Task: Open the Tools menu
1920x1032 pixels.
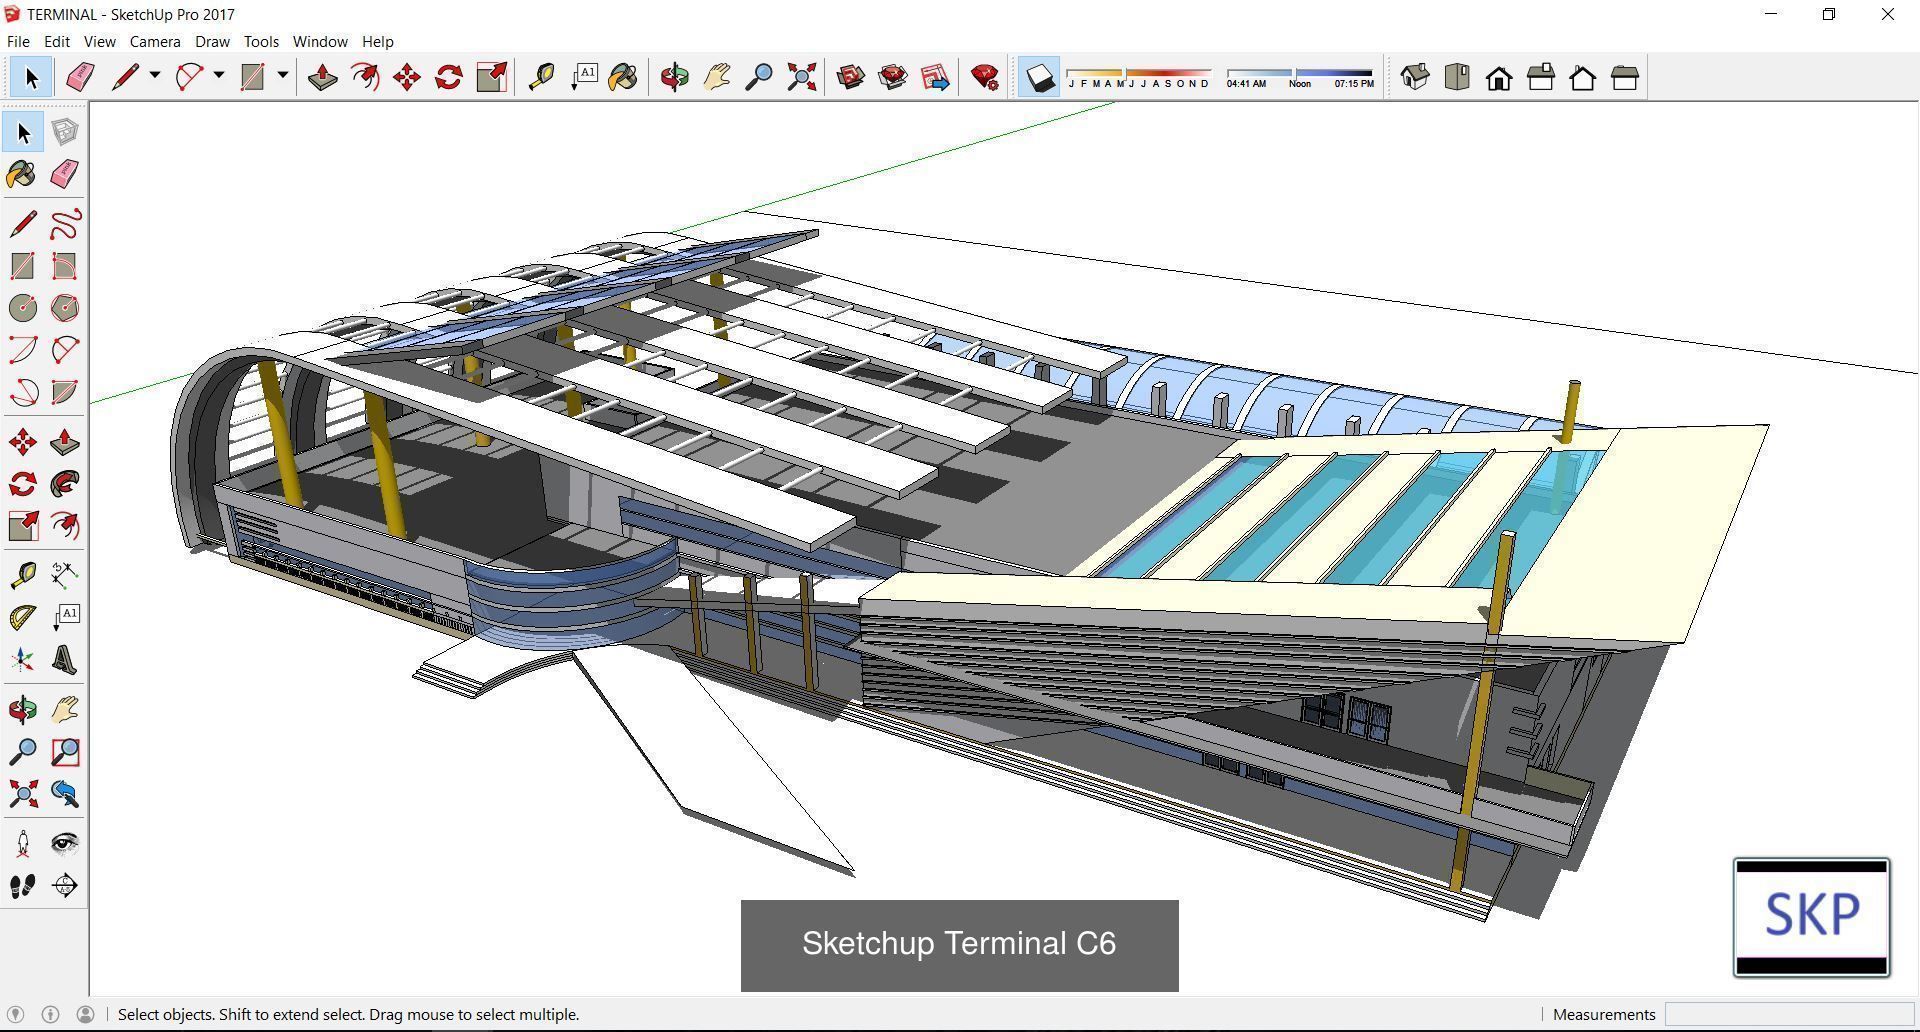Action: tap(261, 41)
